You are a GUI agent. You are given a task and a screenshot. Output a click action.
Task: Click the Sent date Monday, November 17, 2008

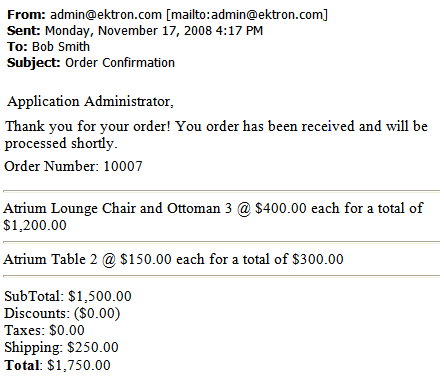pos(128,31)
